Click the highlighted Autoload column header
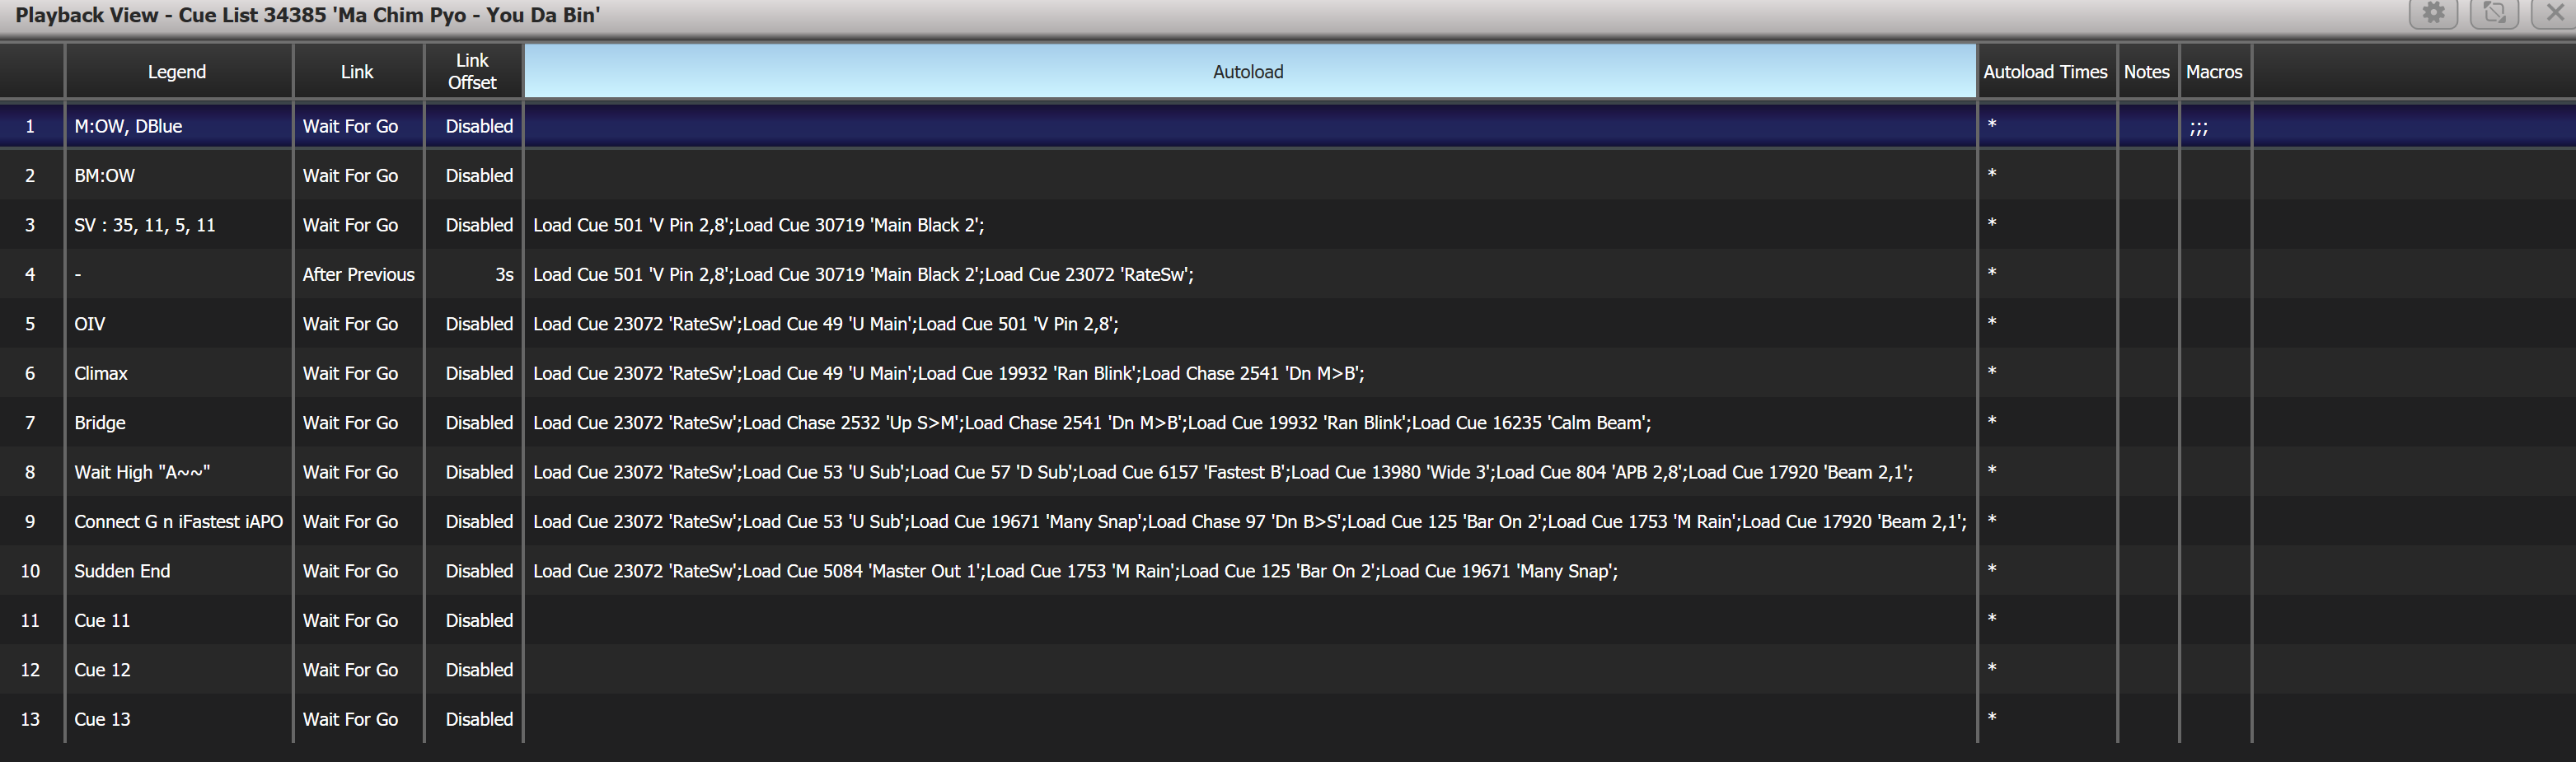2576x762 pixels. [x=1249, y=71]
